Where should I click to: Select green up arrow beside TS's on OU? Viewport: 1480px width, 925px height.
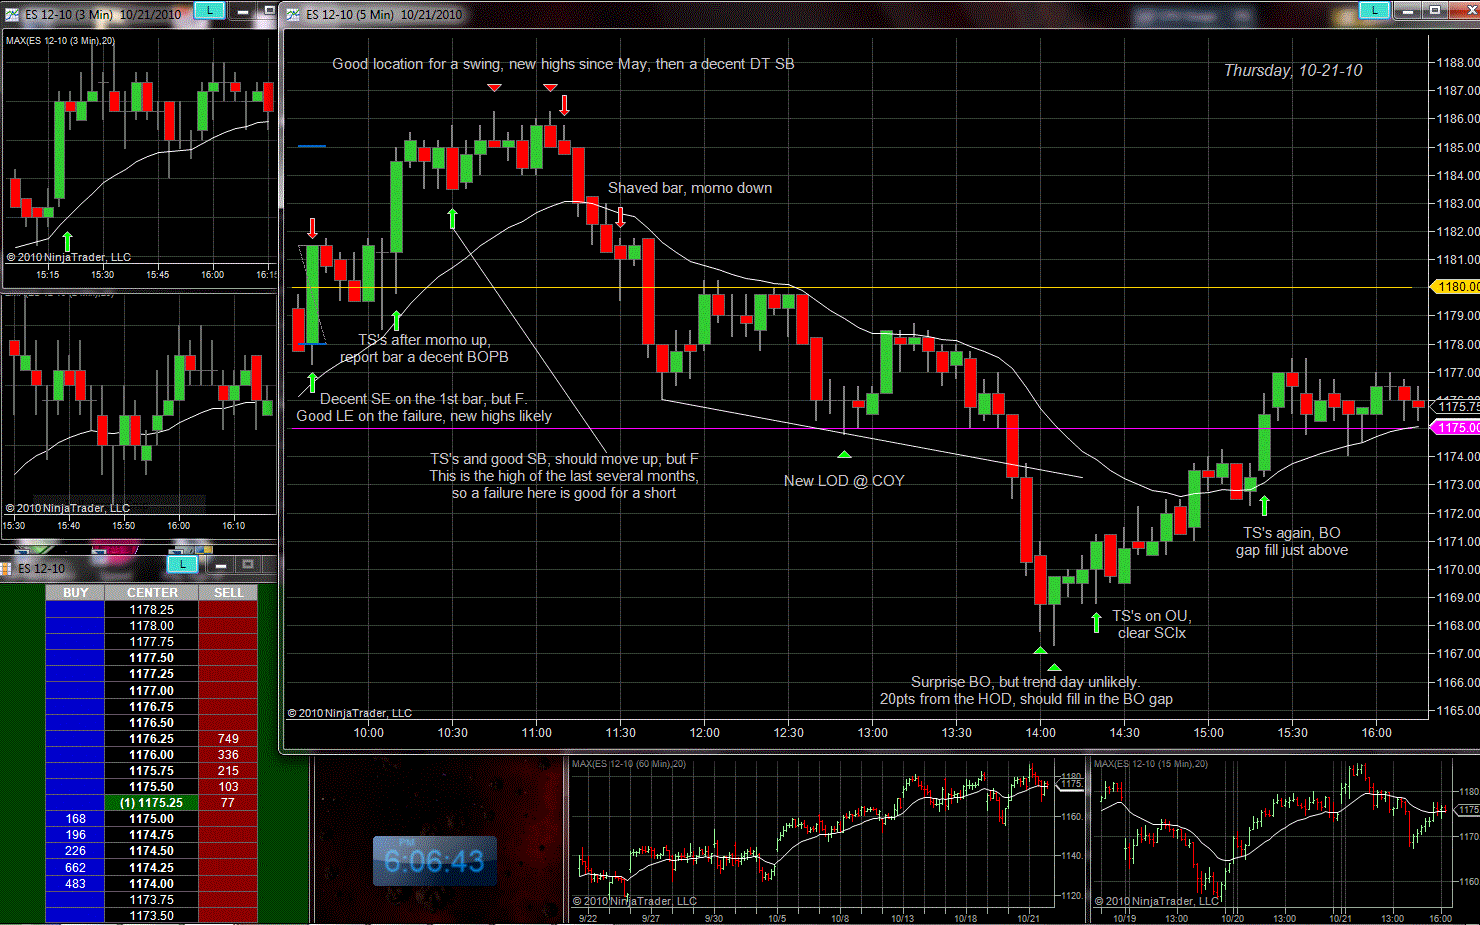1096,622
